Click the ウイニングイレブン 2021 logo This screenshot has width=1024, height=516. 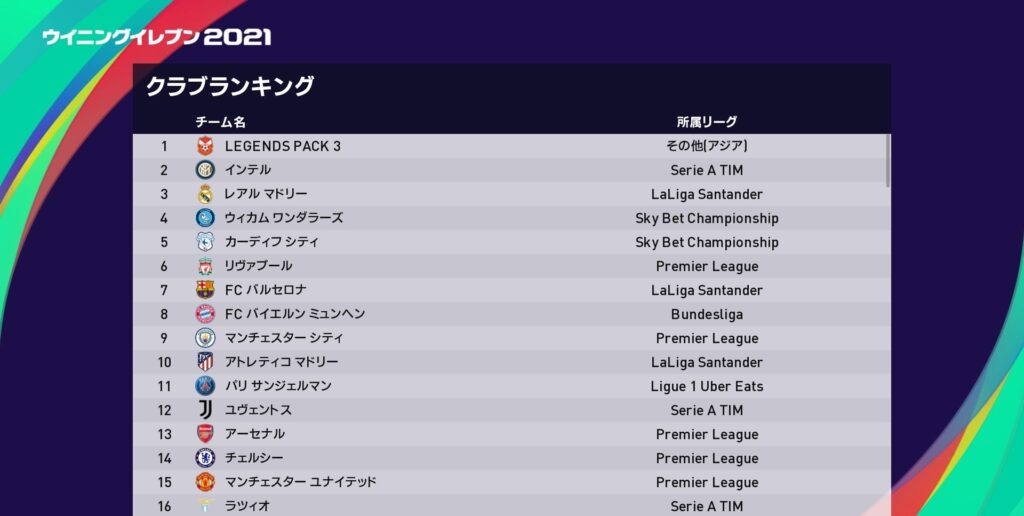[156, 37]
